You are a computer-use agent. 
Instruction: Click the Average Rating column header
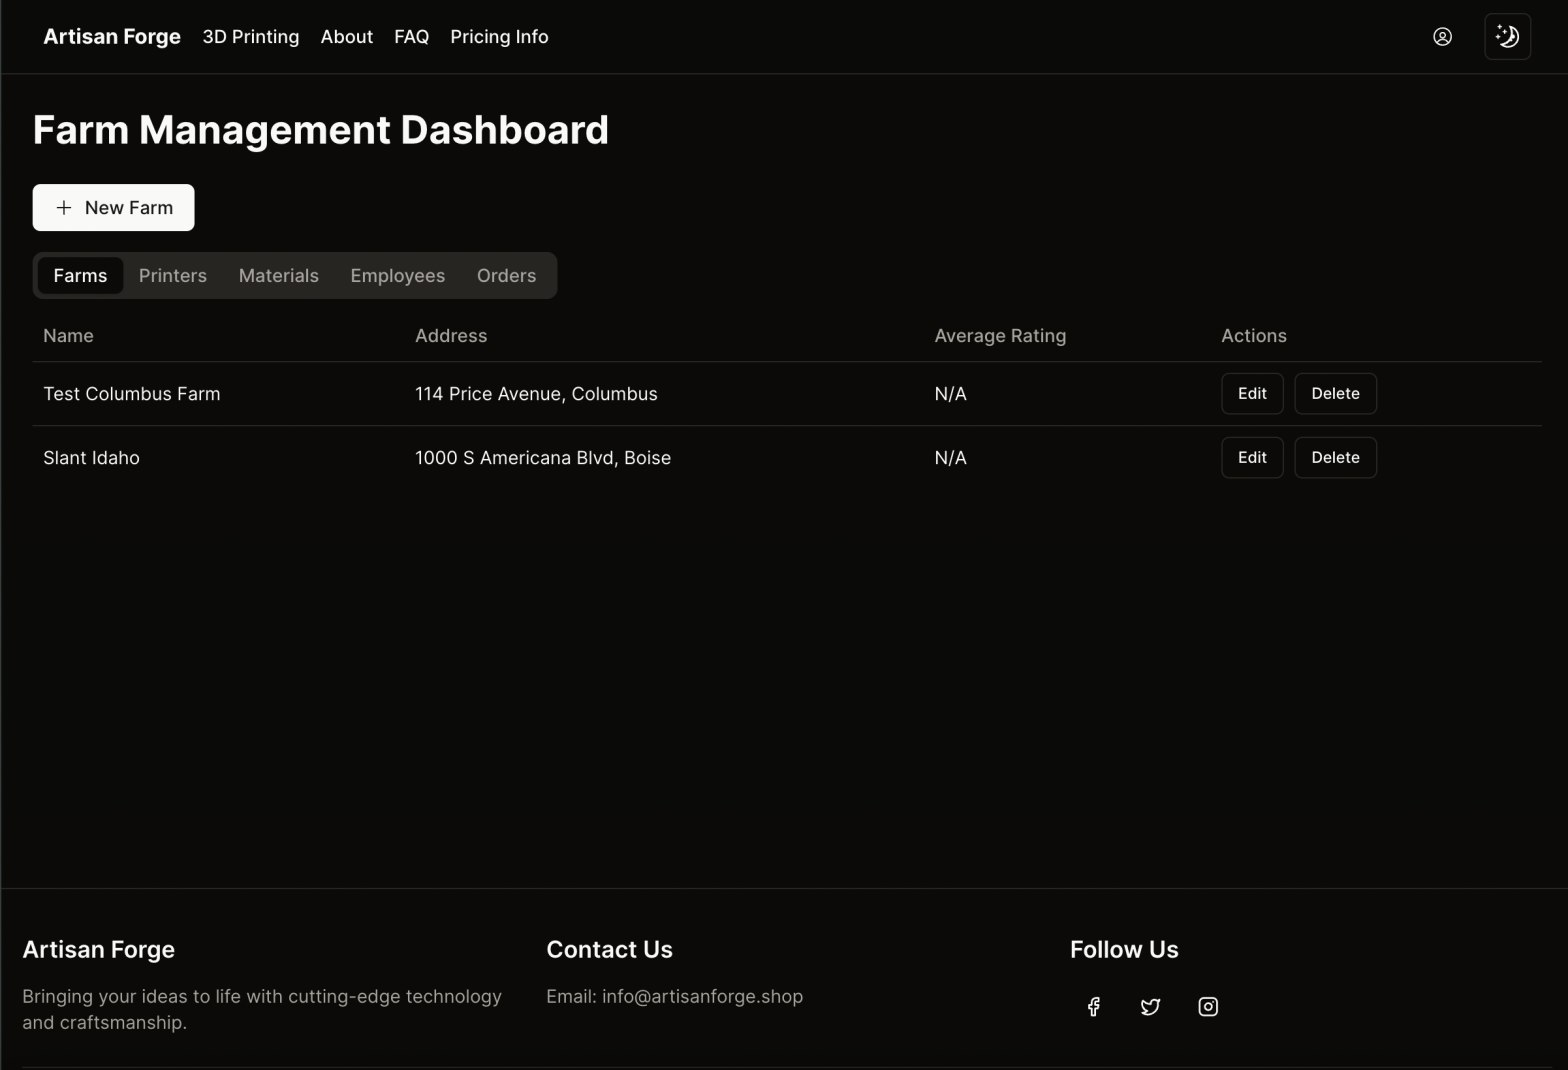(1000, 336)
